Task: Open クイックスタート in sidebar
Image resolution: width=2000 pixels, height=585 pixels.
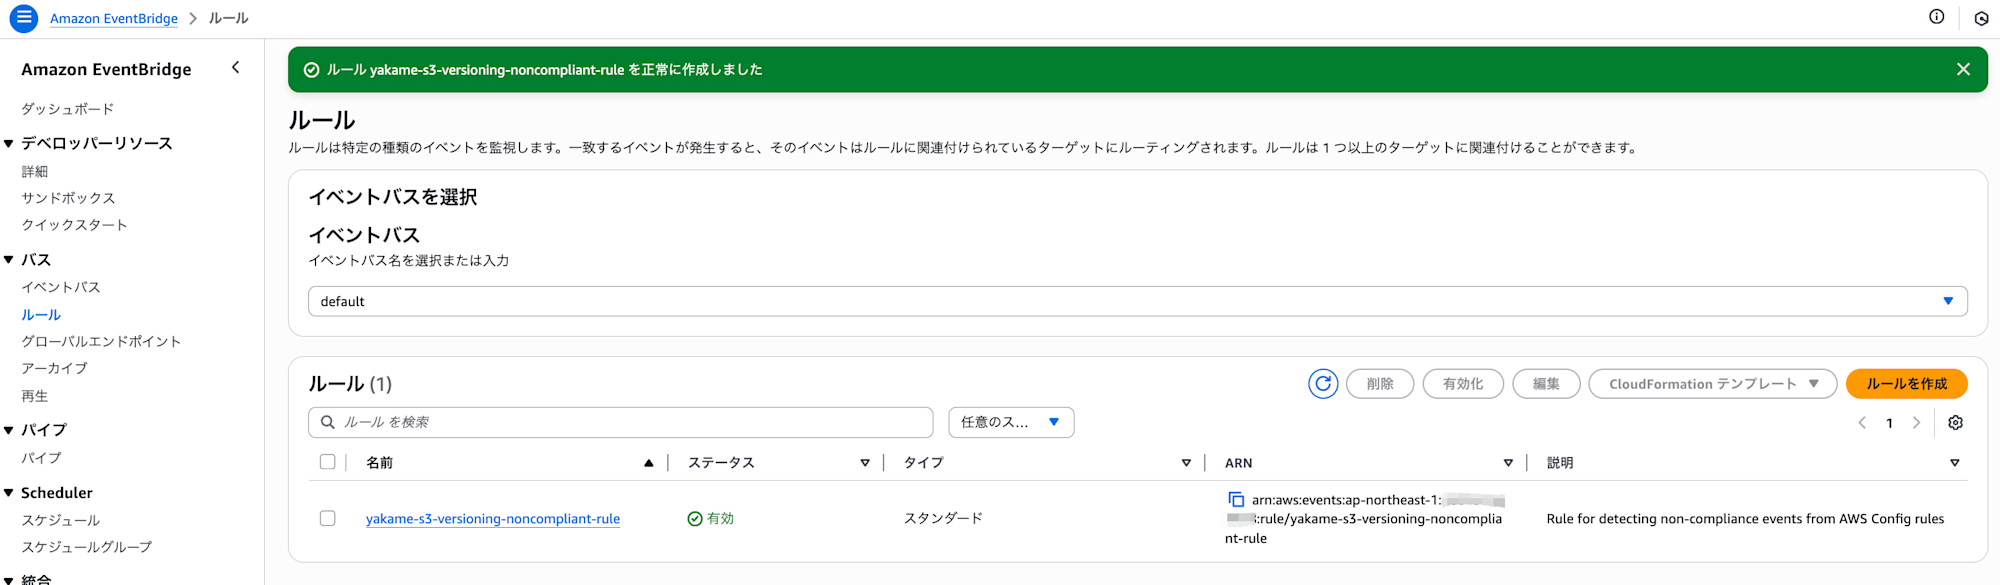Action: tap(75, 225)
